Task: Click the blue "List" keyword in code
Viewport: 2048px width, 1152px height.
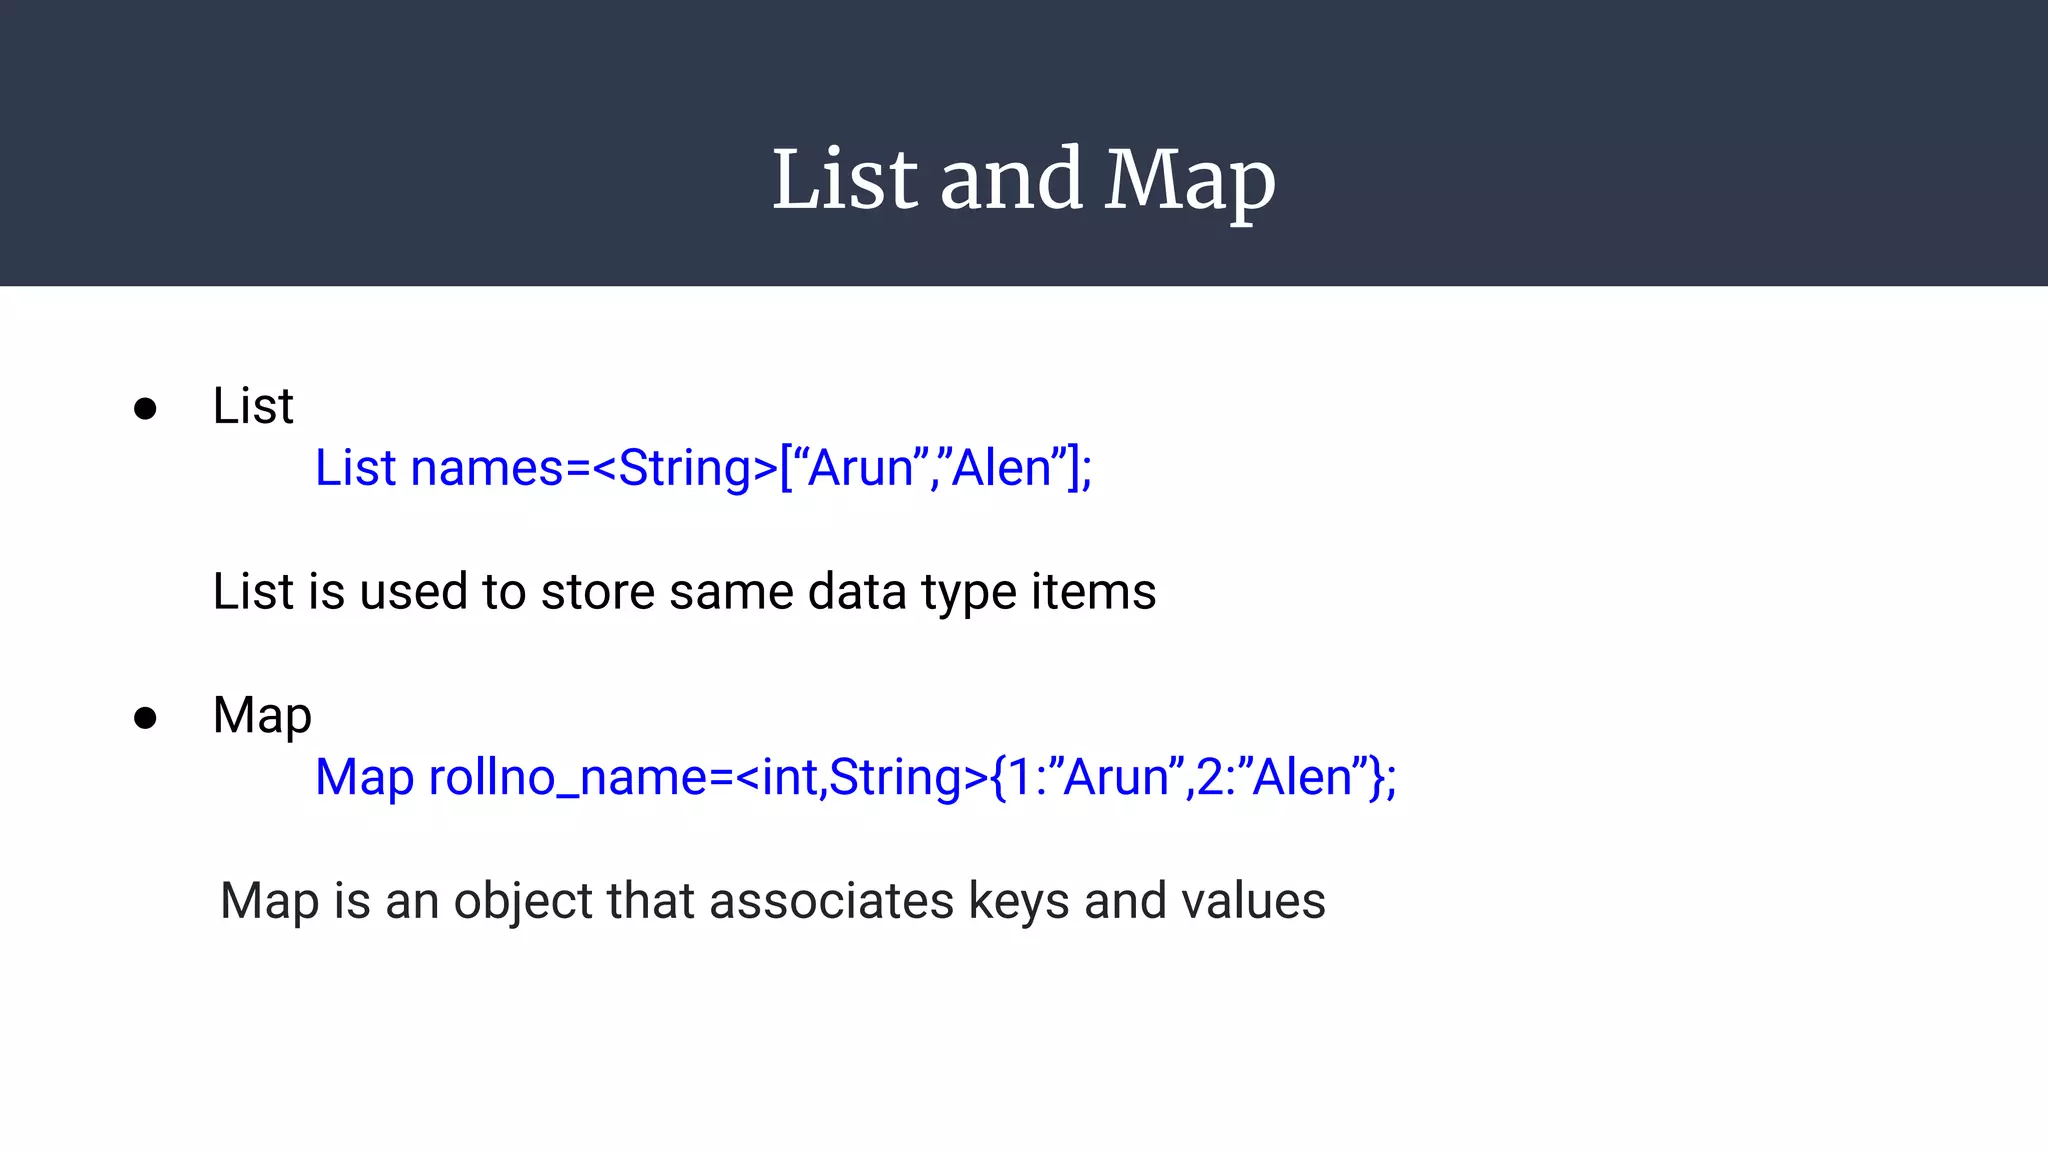Action: [356, 468]
